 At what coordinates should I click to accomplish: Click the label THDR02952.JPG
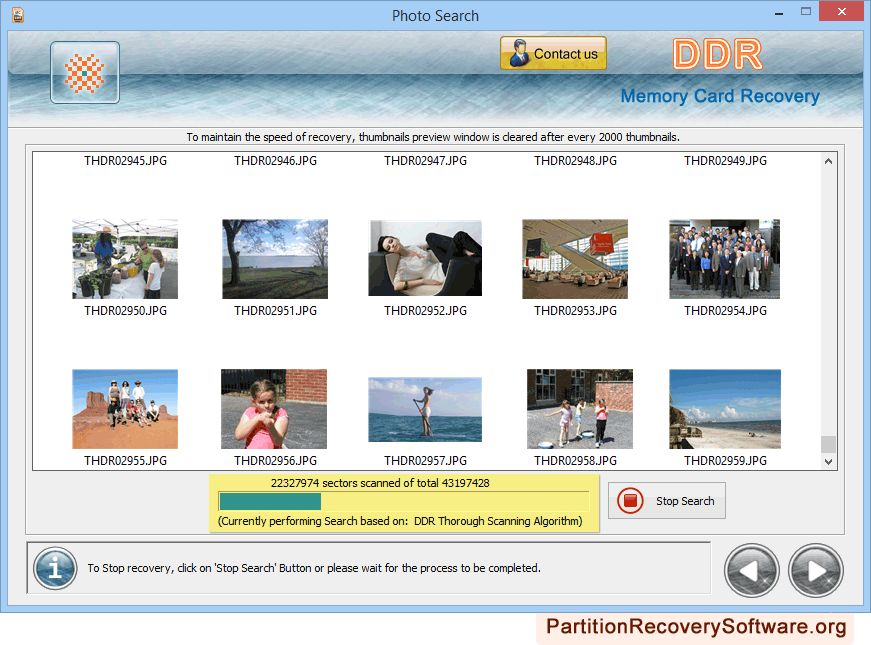point(426,311)
